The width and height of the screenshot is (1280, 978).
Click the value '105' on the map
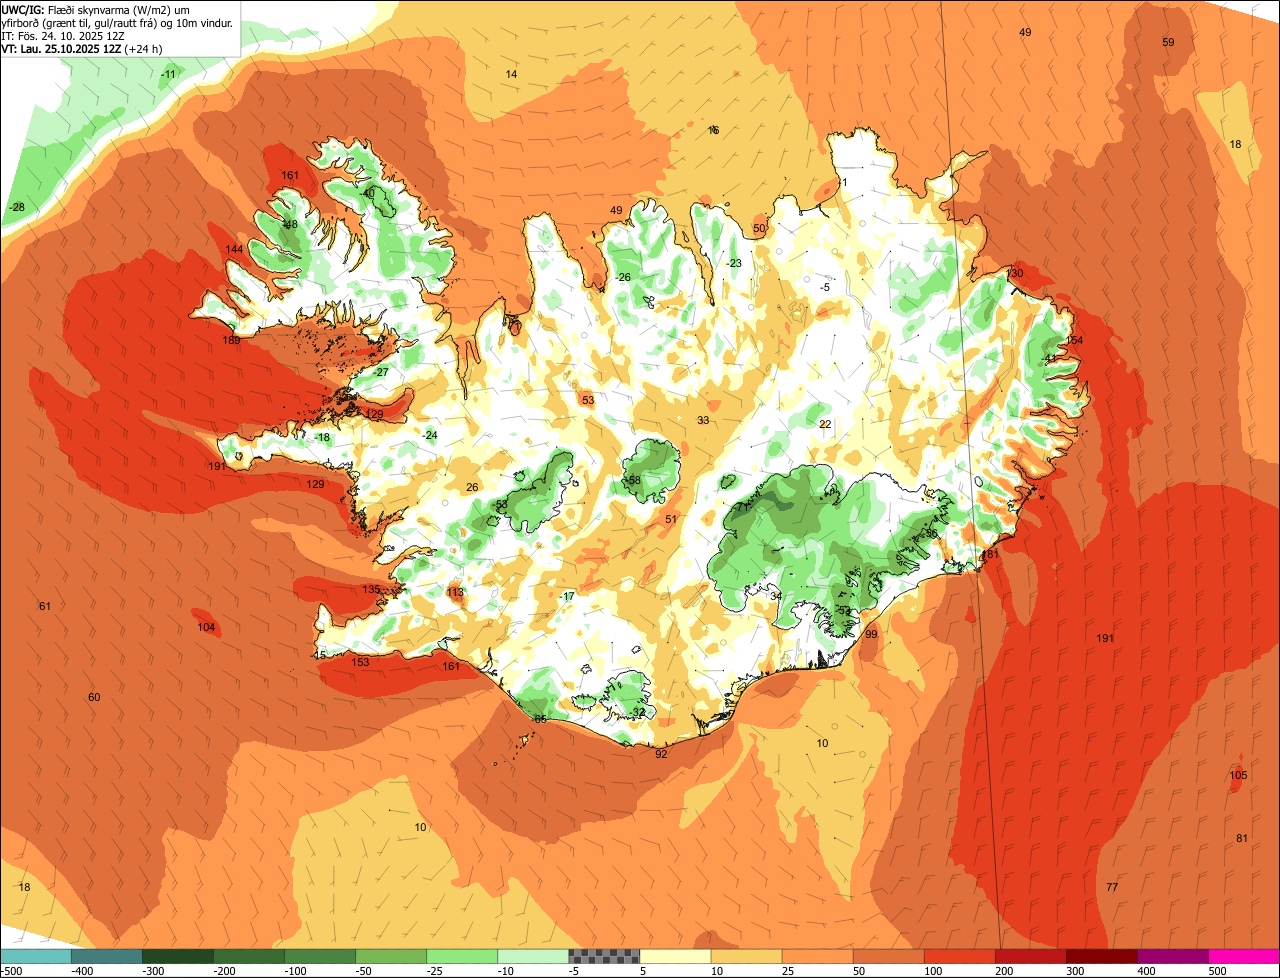pos(1238,775)
